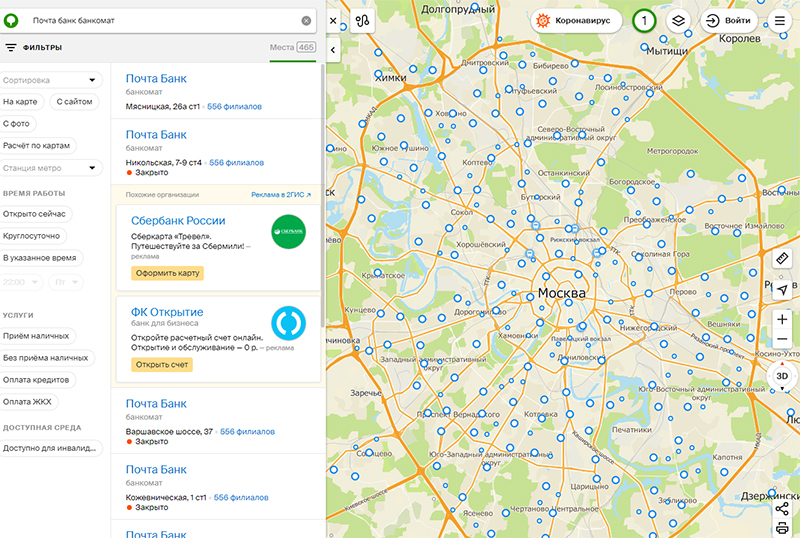Select the ruler measurement tool

[782, 258]
